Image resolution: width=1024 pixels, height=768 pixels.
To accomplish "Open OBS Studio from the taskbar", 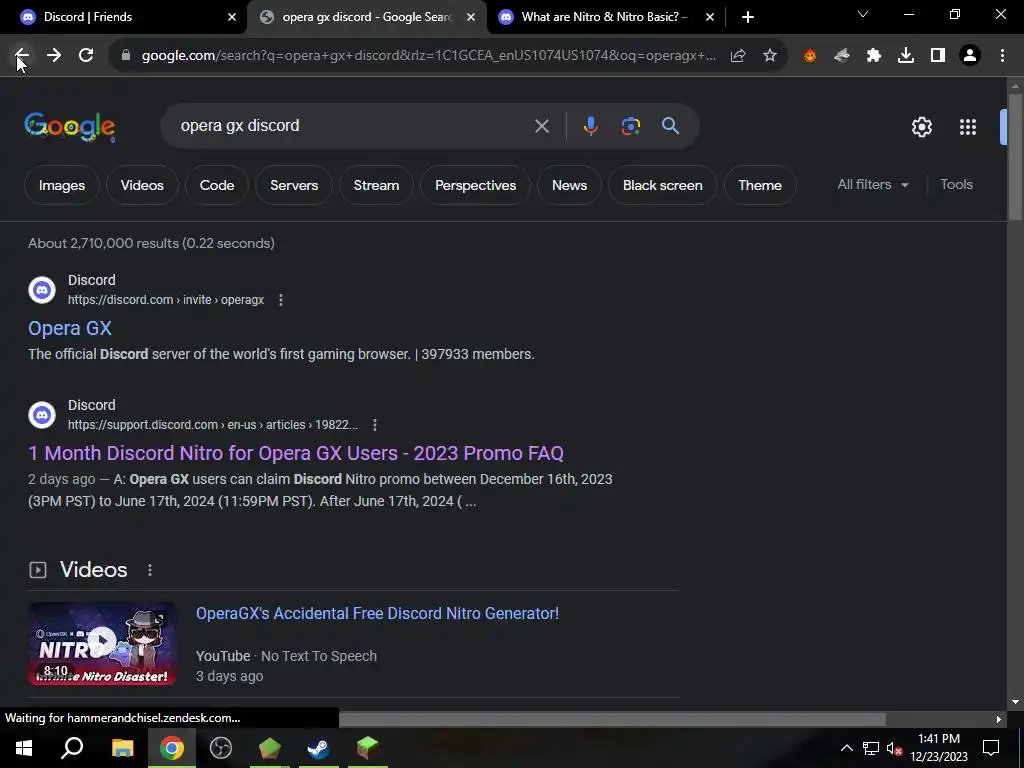I will (221, 748).
